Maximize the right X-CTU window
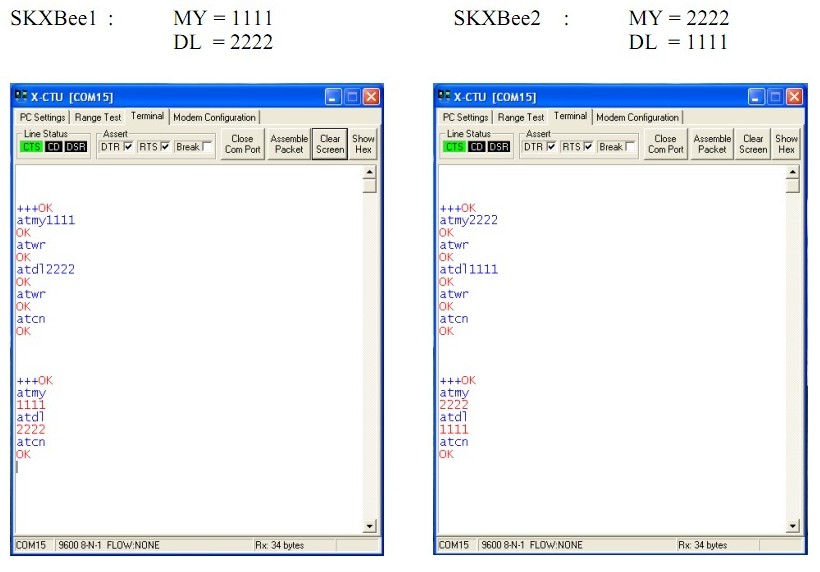Screen dimensions: 820x572 click(x=775, y=97)
